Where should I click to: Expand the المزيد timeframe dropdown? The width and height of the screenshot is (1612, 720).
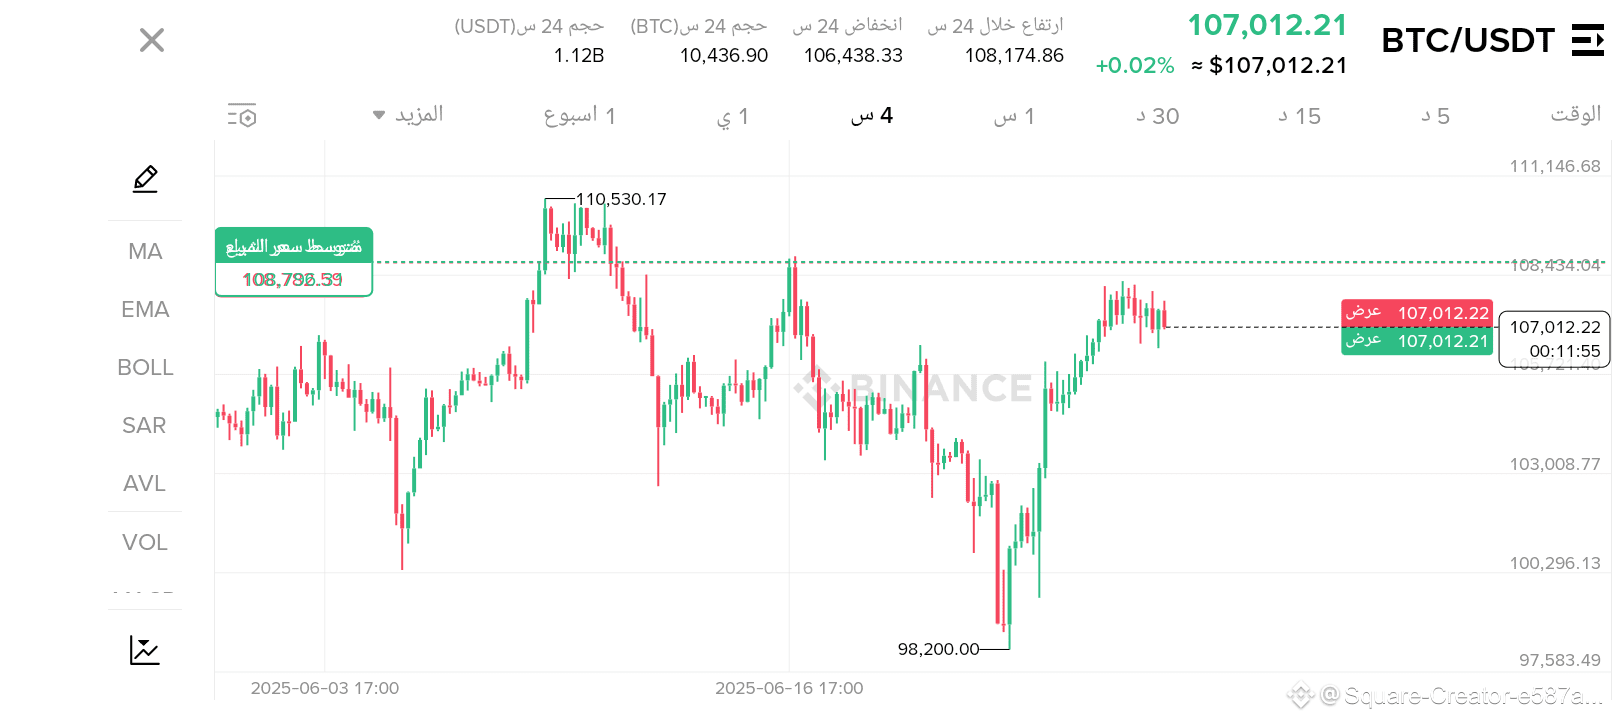(x=408, y=115)
